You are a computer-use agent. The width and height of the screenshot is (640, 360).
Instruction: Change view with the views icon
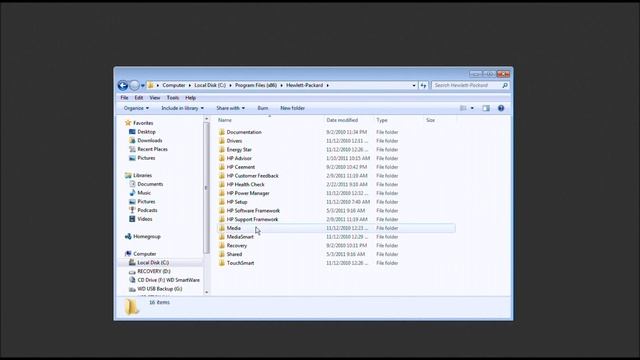click(x=463, y=108)
